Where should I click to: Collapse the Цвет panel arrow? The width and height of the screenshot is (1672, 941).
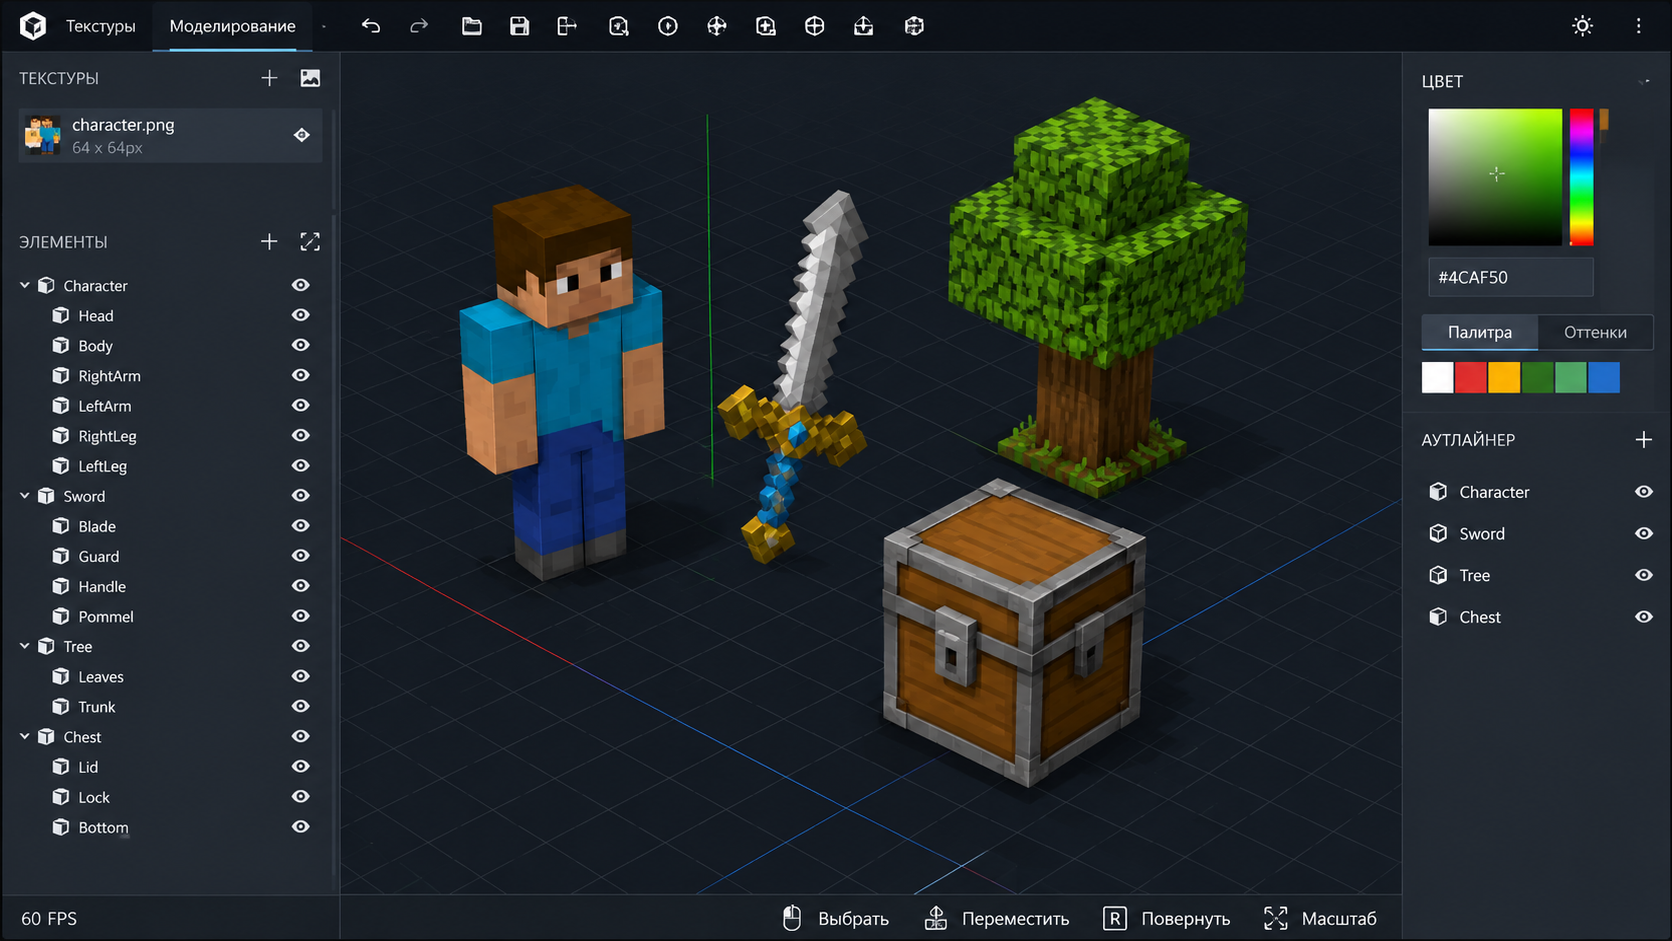coord(1645,81)
